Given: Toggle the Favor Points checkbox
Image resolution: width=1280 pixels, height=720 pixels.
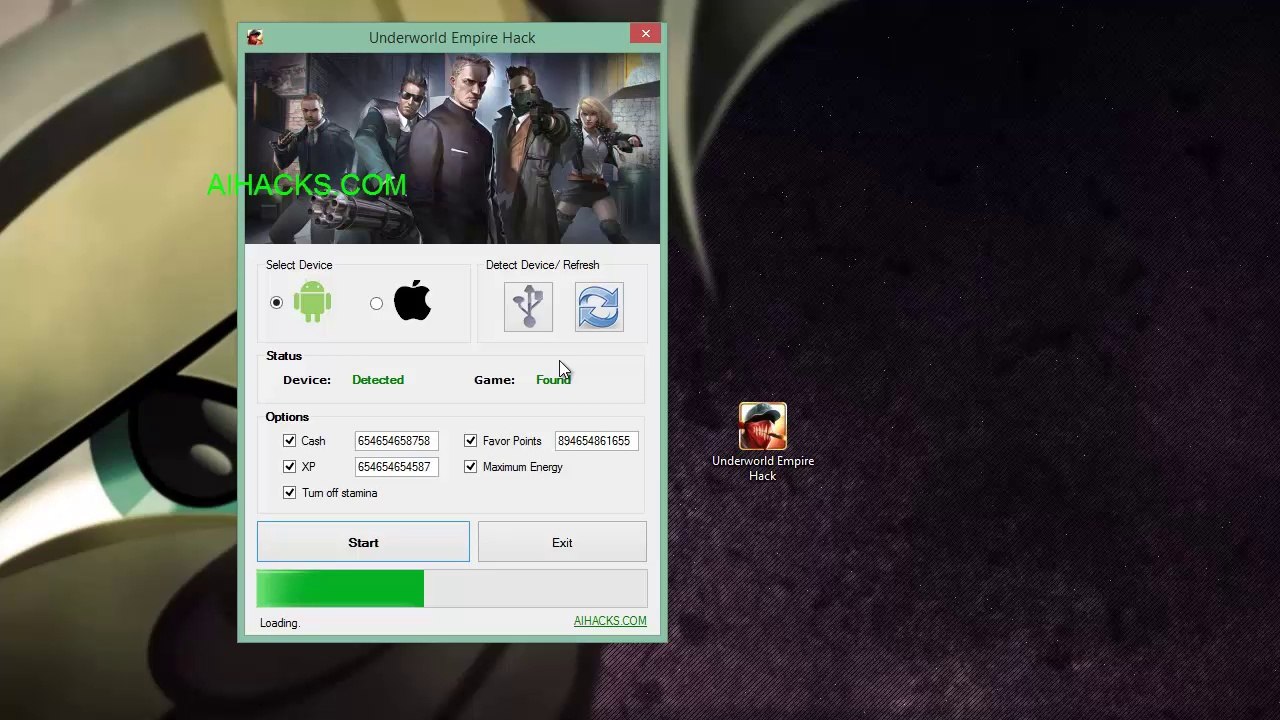Looking at the screenshot, I should click(x=471, y=441).
